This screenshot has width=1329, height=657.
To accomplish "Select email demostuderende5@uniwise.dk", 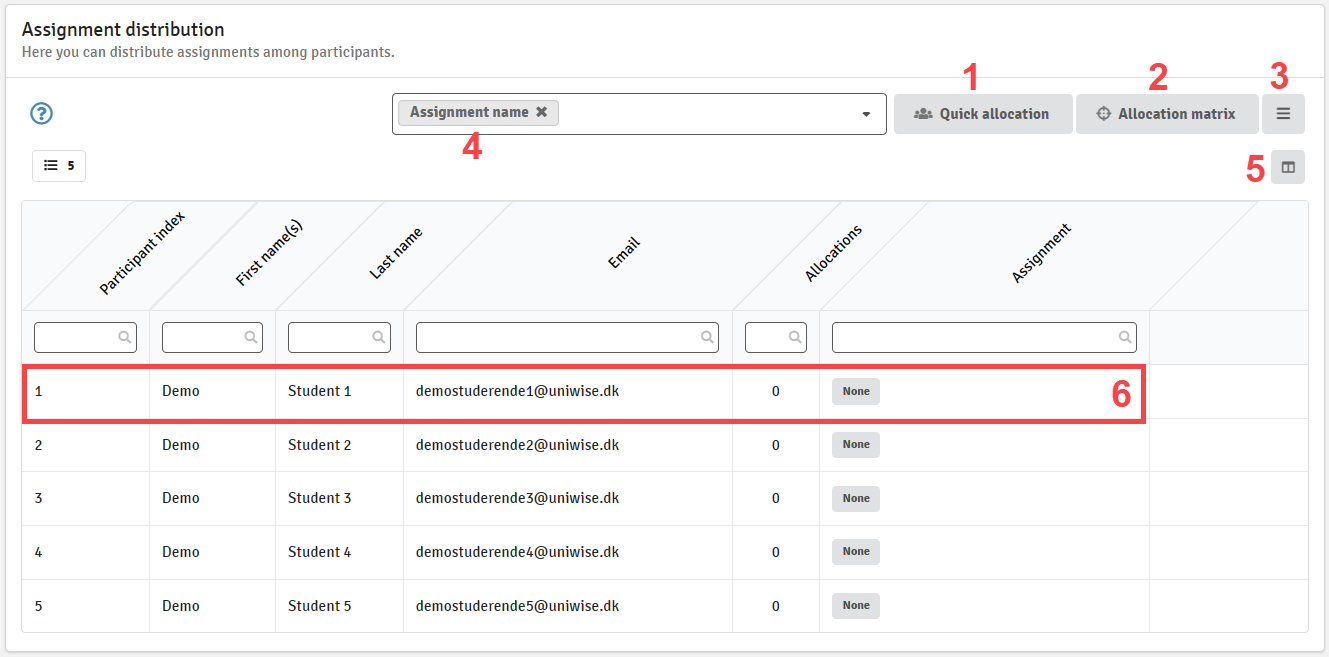I will (x=517, y=606).
